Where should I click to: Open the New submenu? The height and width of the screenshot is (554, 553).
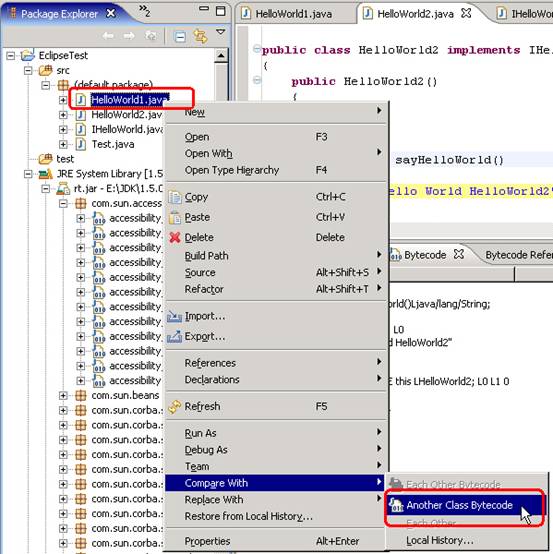[x=276, y=112]
